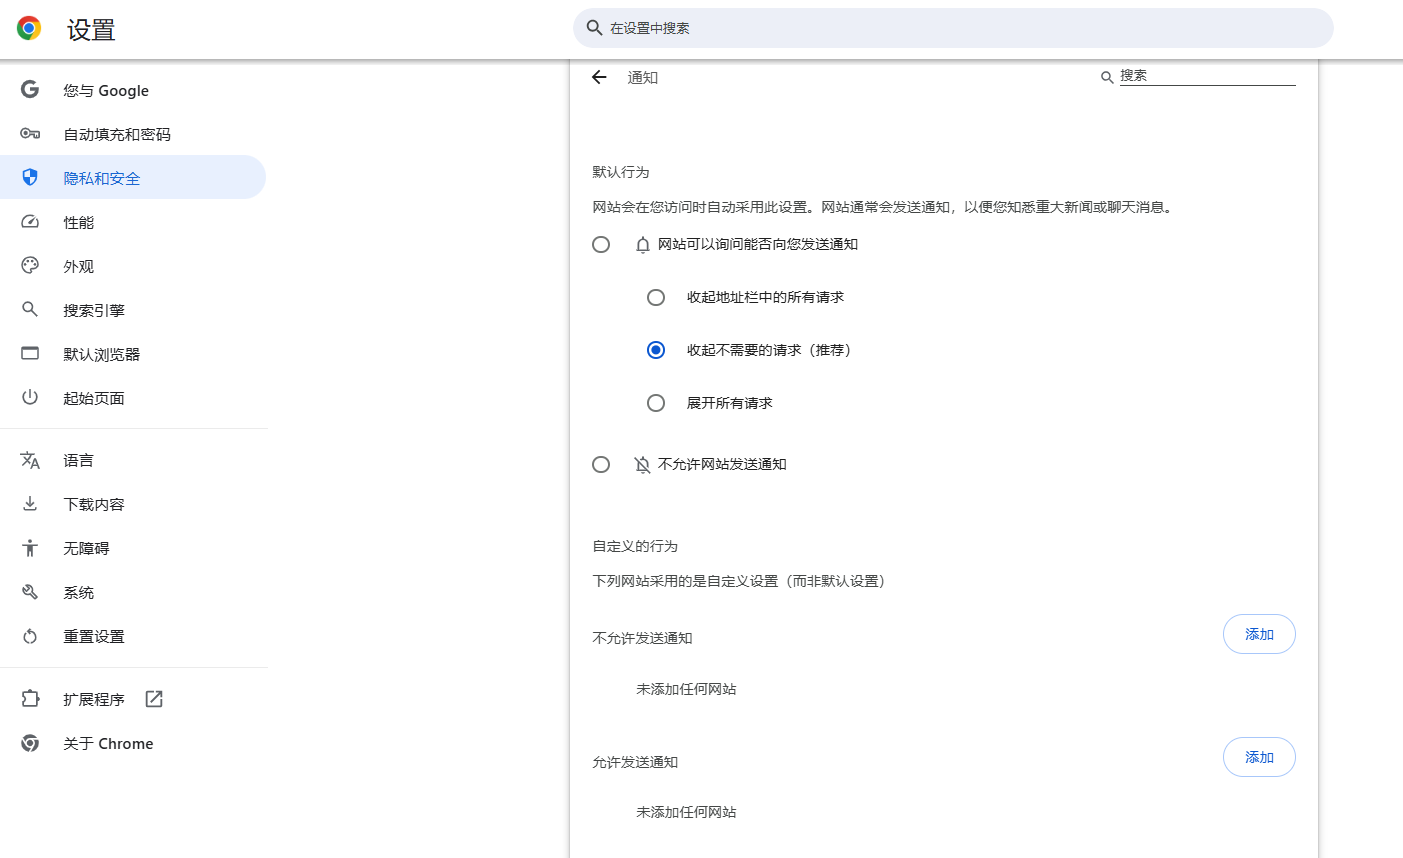
Task: Open 重置设置 section
Action: point(133,636)
